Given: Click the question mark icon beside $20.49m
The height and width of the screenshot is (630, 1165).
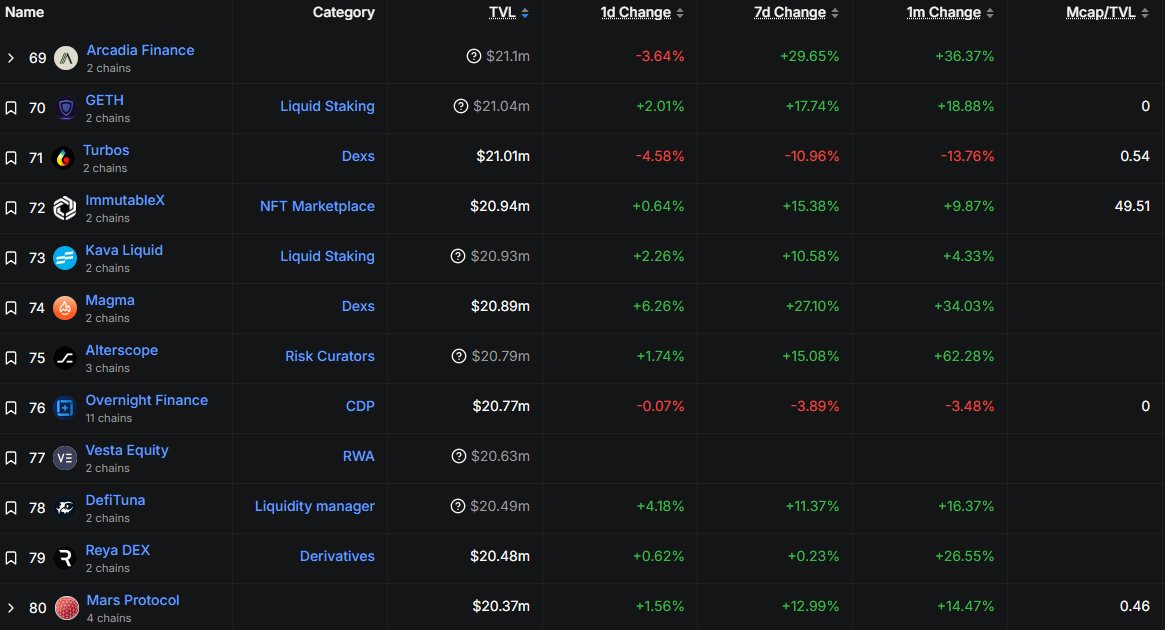Looking at the screenshot, I should point(458,506).
